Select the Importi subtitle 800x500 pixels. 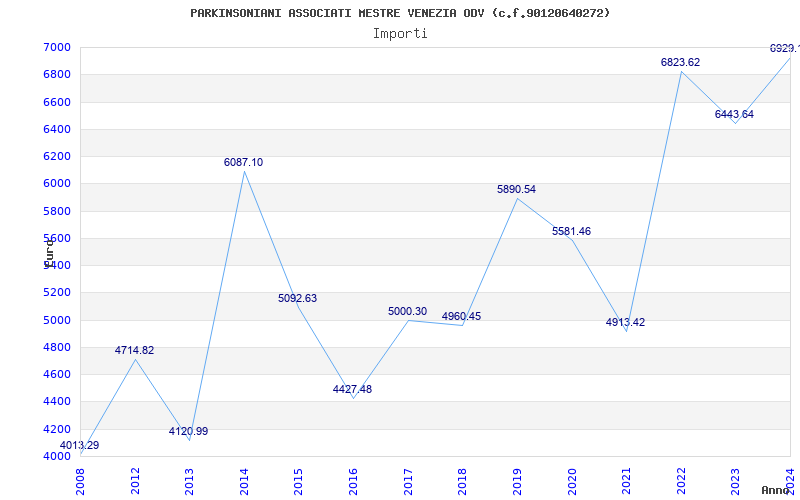coord(400,34)
